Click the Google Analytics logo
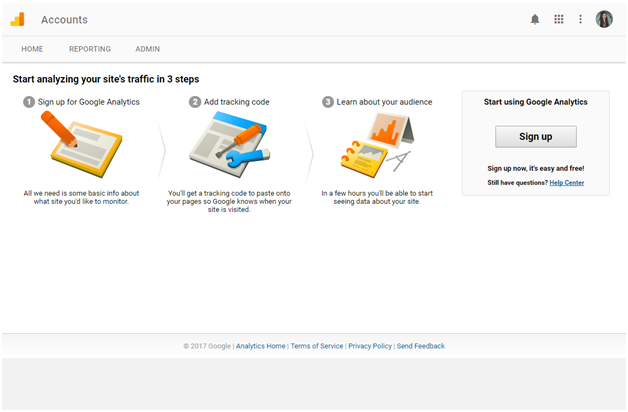This screenshot has width=628, height=412. click(17, 19)
